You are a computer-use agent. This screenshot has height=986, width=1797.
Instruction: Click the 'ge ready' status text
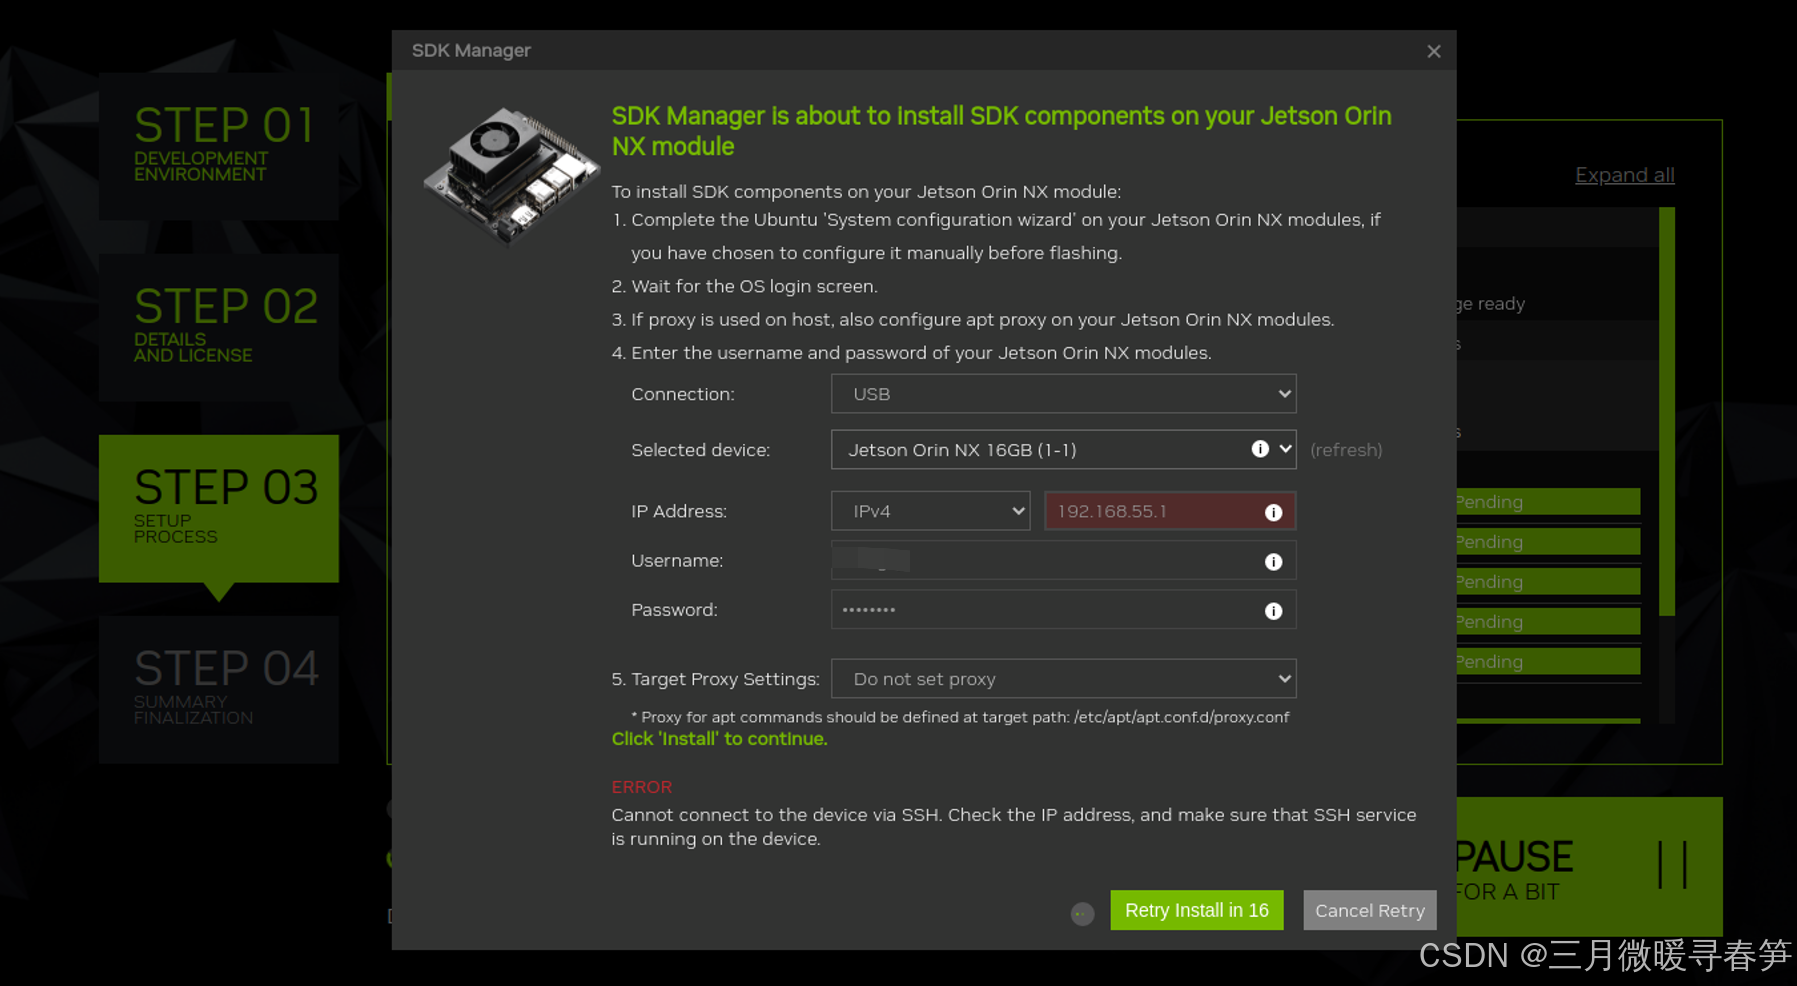click(1490, 304)
